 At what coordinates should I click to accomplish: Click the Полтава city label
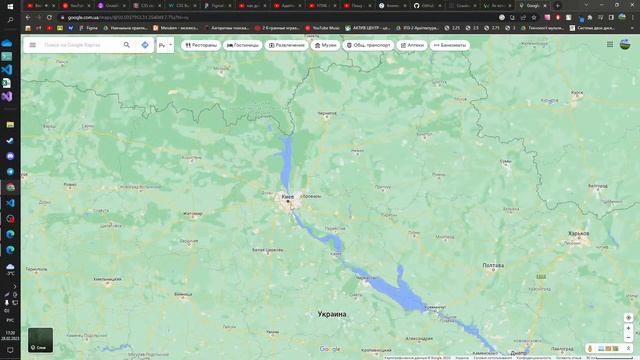click(x=493, y=265)
